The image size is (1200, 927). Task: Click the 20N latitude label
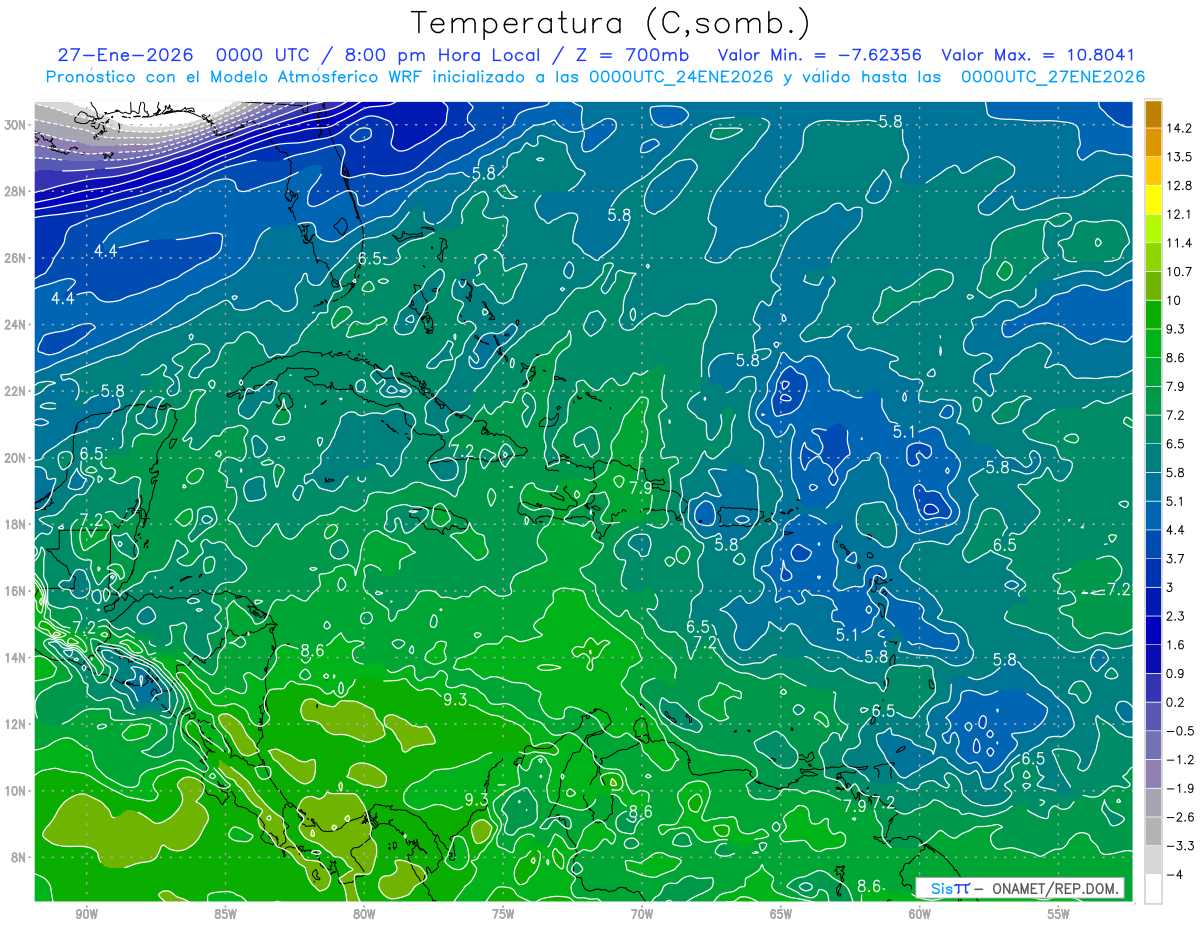[17, 457]
